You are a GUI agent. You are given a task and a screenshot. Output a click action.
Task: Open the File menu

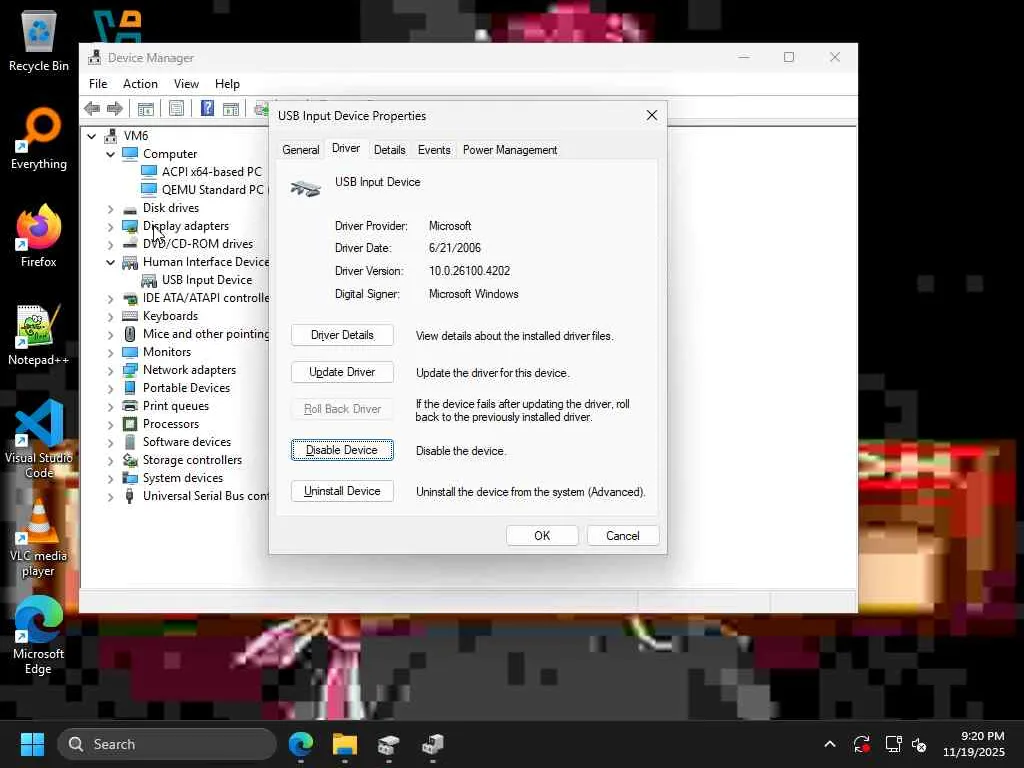[98, 84]
